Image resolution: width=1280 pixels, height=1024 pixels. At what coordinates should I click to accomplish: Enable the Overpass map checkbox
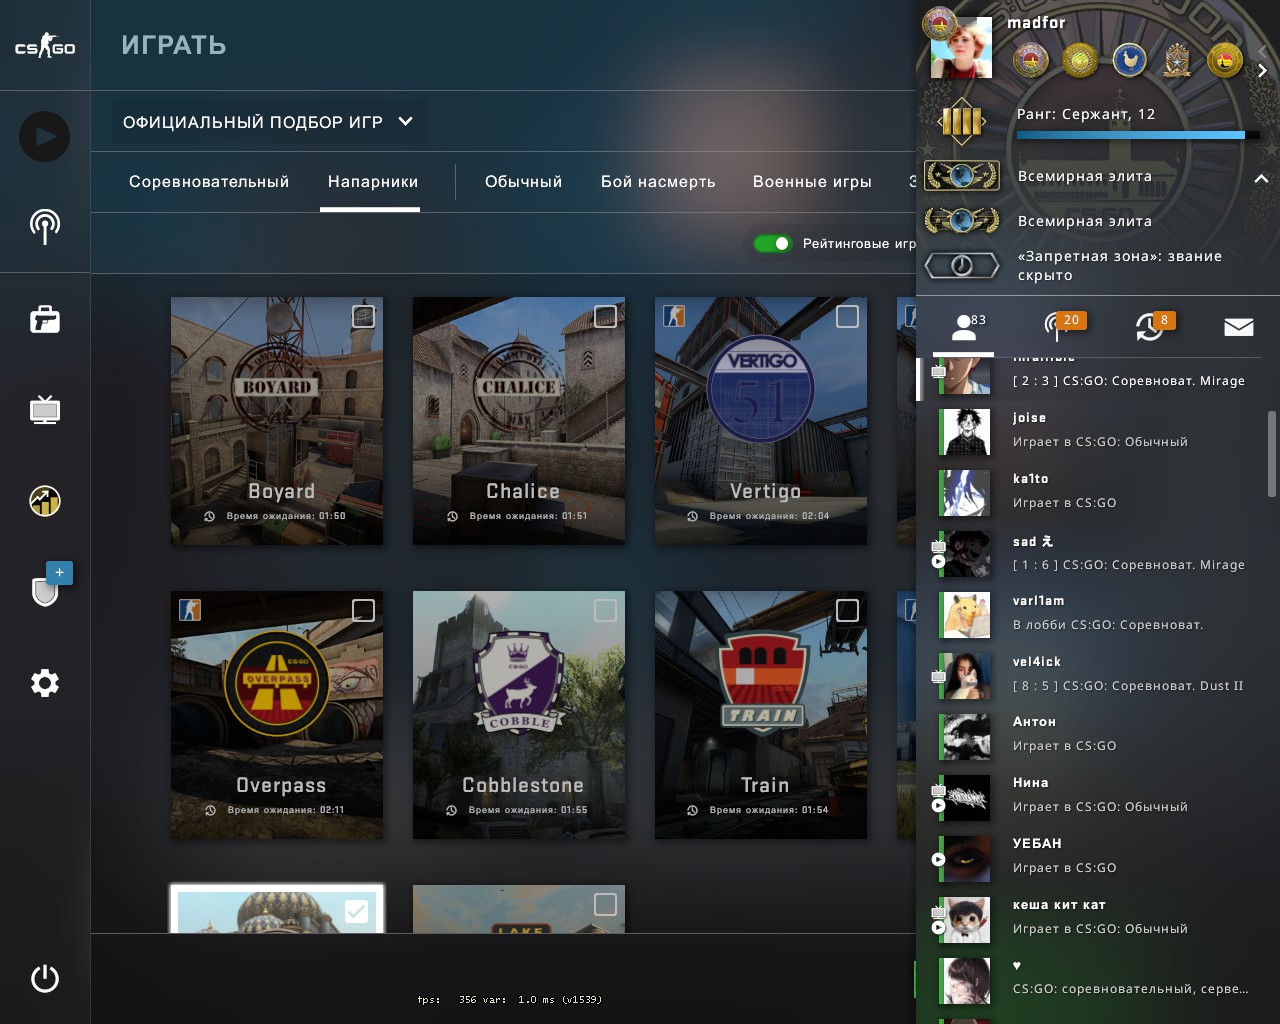coord(363,610)
